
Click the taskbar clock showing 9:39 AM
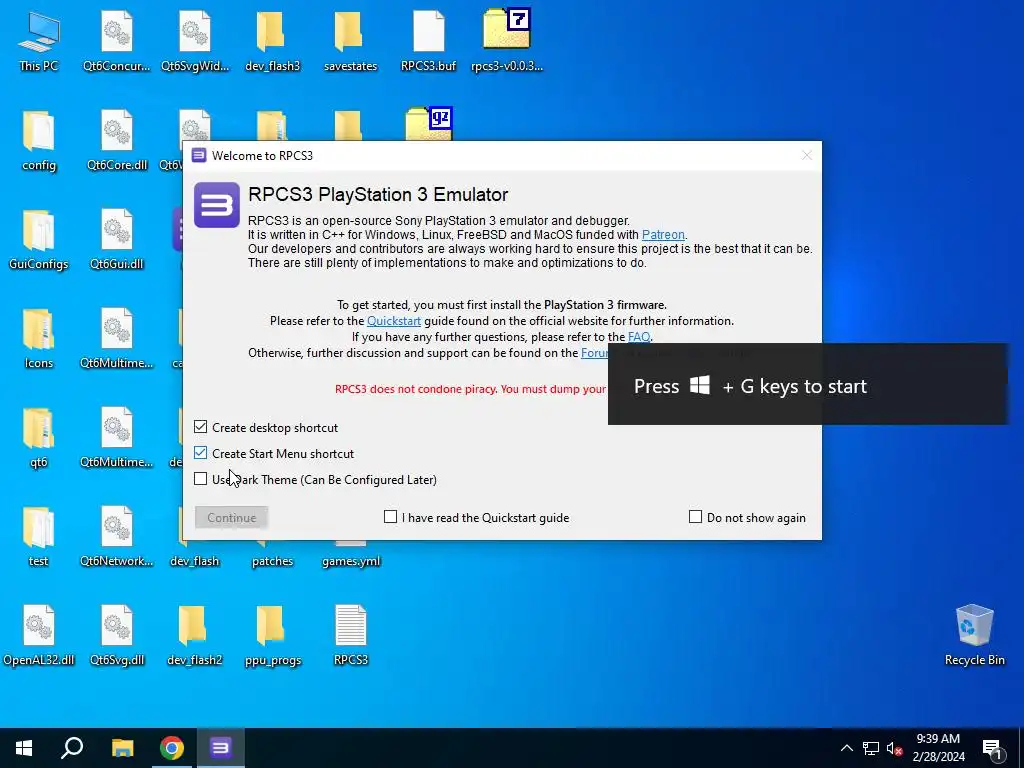938,748
